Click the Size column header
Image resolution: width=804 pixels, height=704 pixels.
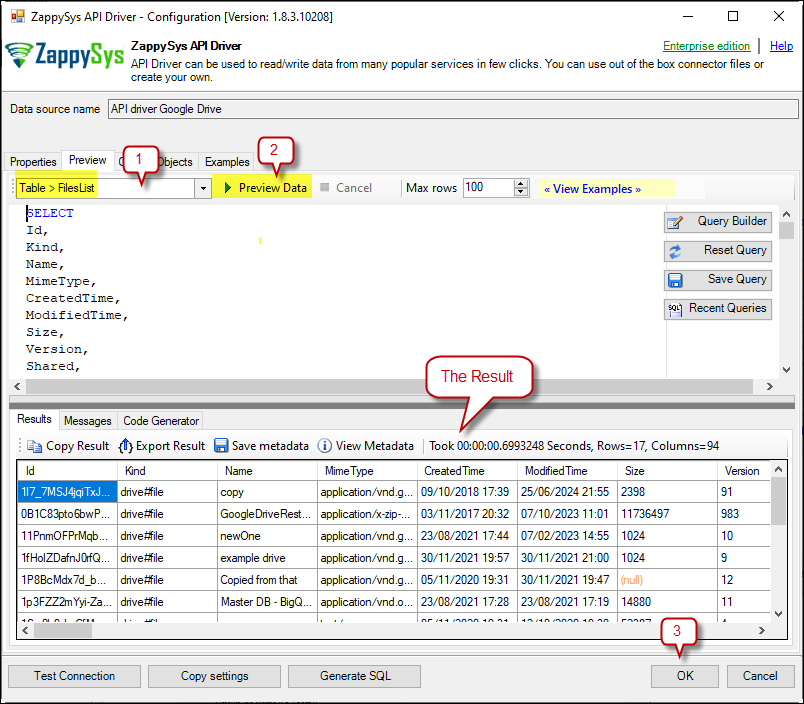click(x=667, y=471)
